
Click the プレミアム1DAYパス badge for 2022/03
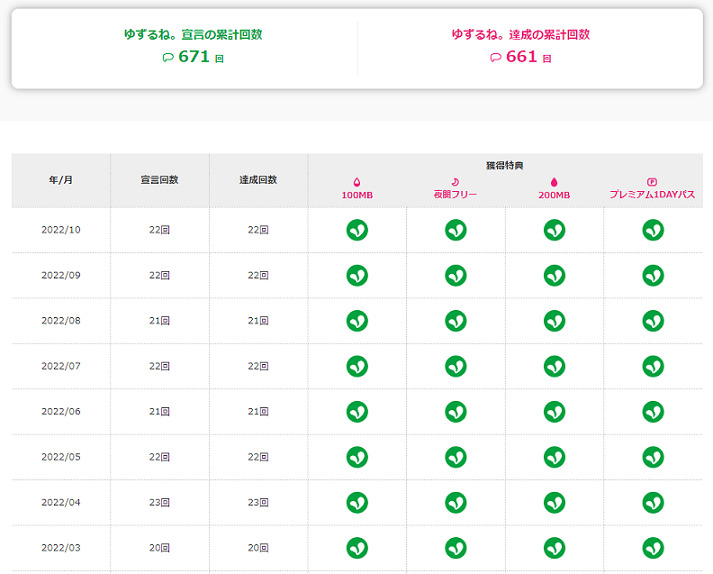point(653,547)
